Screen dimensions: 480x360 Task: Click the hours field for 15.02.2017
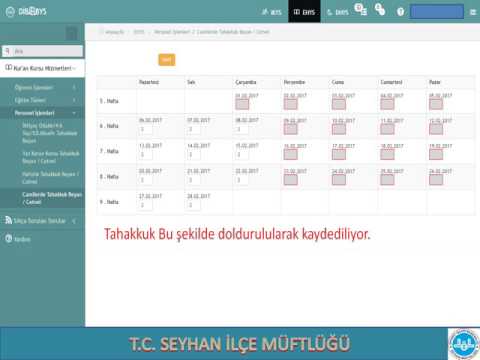[x=242, y=155]
